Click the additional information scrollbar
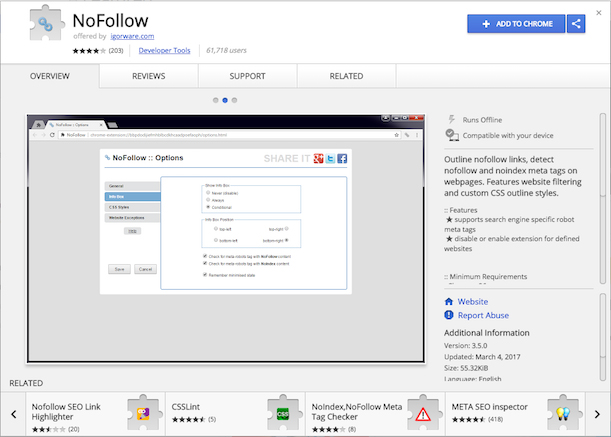The height and width of the screenshot is (437, 611). [x=602, y=337]
